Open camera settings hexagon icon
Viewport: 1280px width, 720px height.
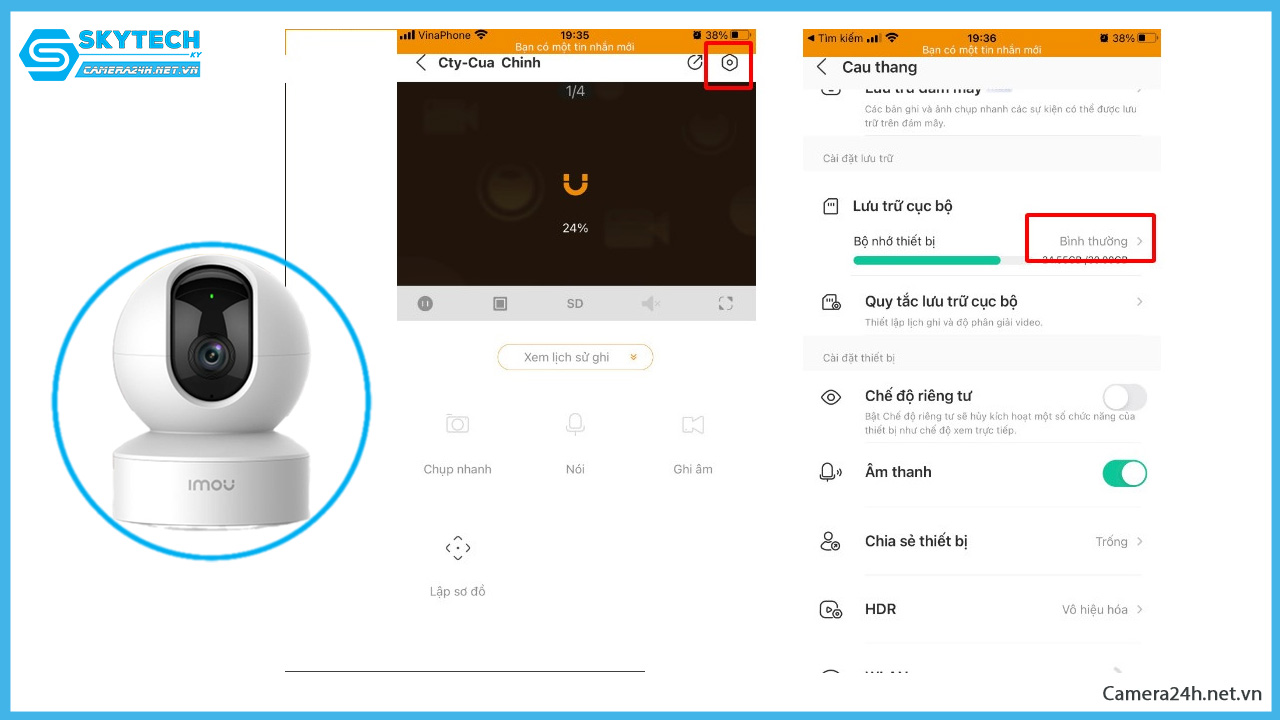730,63
